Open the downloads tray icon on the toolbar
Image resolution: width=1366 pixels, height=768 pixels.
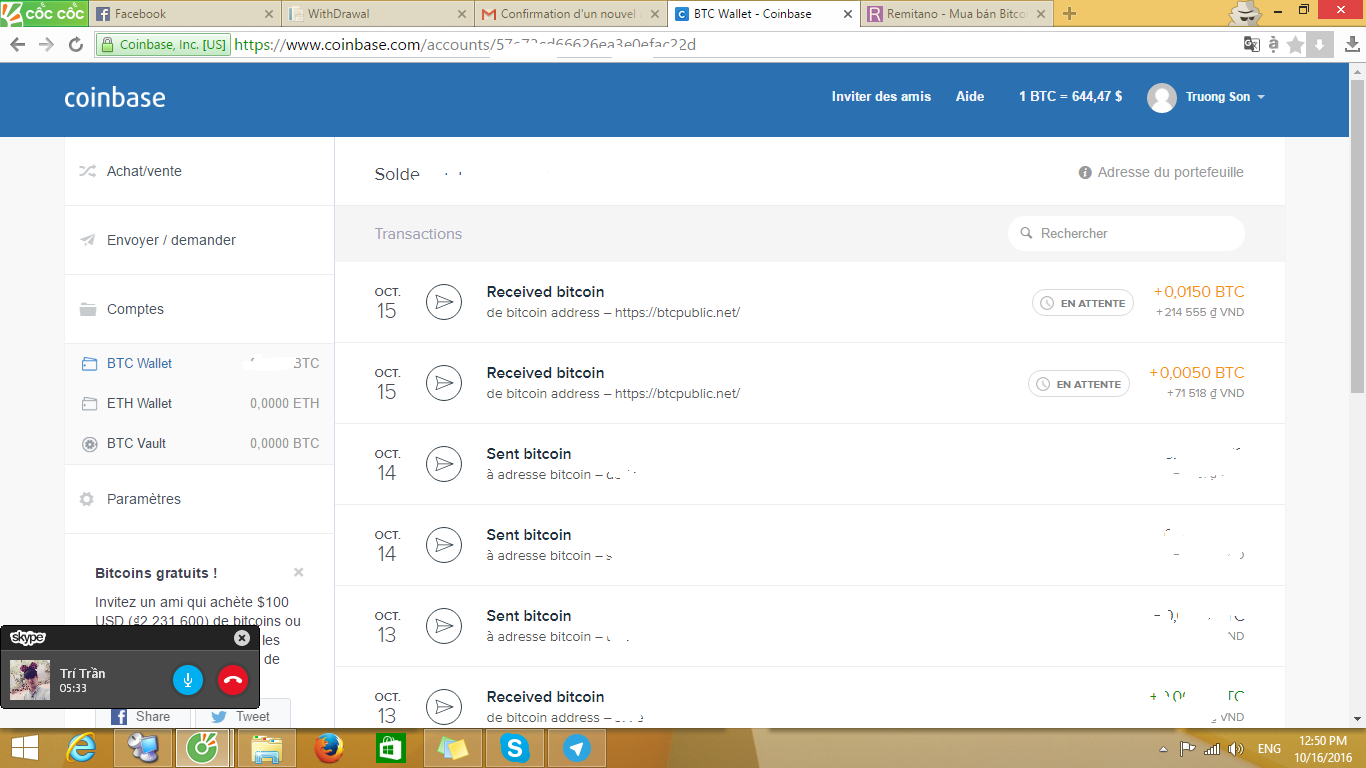(1350, 45)
